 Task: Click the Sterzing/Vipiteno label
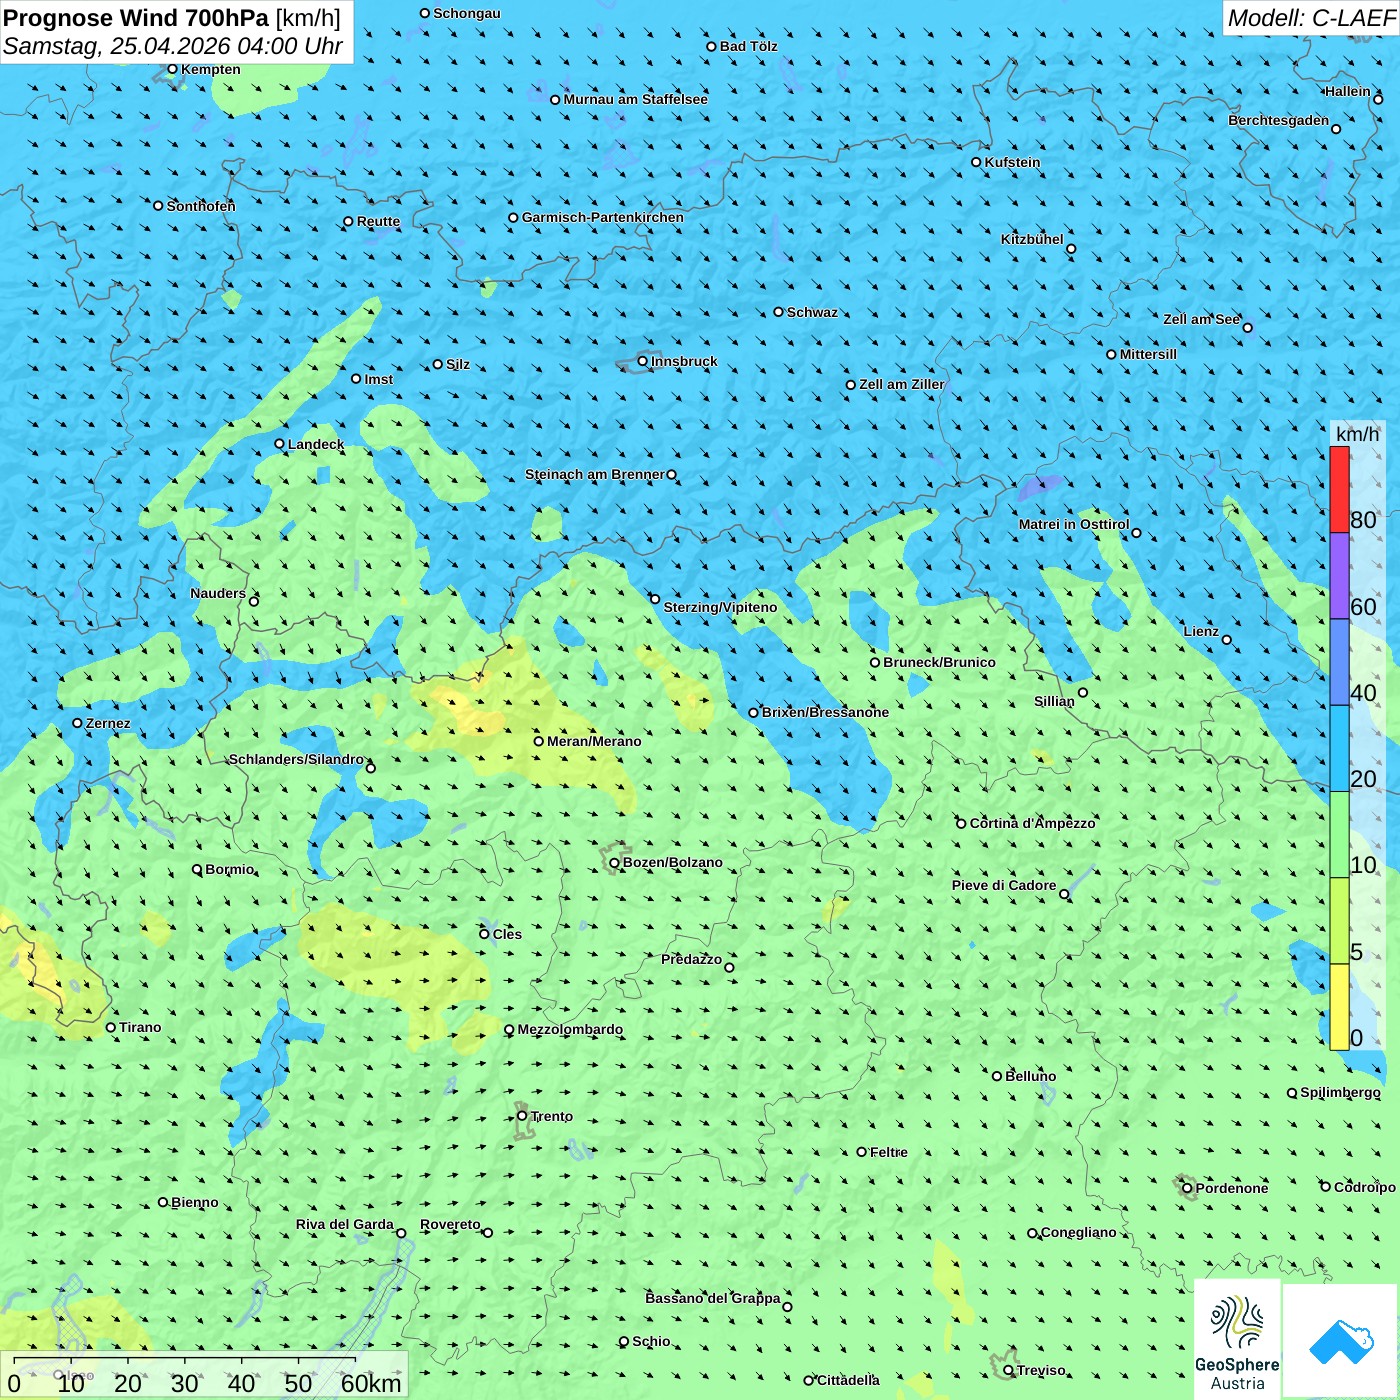click(x=720, y=607)
